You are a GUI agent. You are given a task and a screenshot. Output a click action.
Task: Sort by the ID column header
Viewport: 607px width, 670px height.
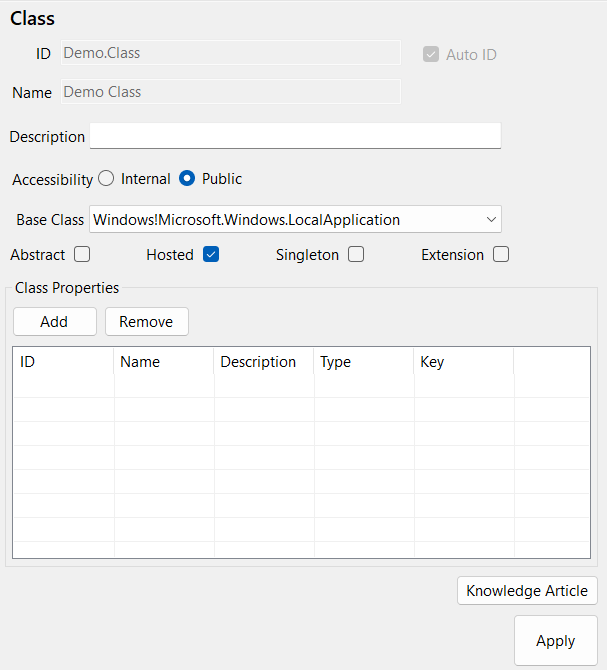[x=63, y=362]
